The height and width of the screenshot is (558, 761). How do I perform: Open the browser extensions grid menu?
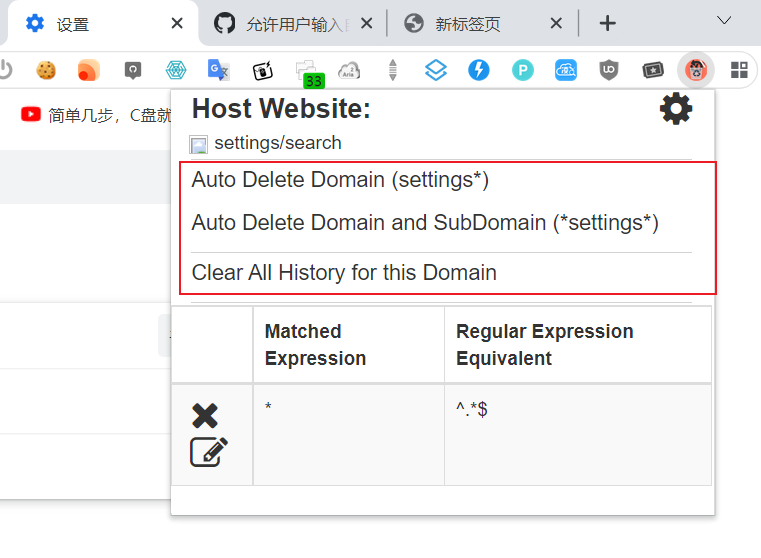click(739, 70)
